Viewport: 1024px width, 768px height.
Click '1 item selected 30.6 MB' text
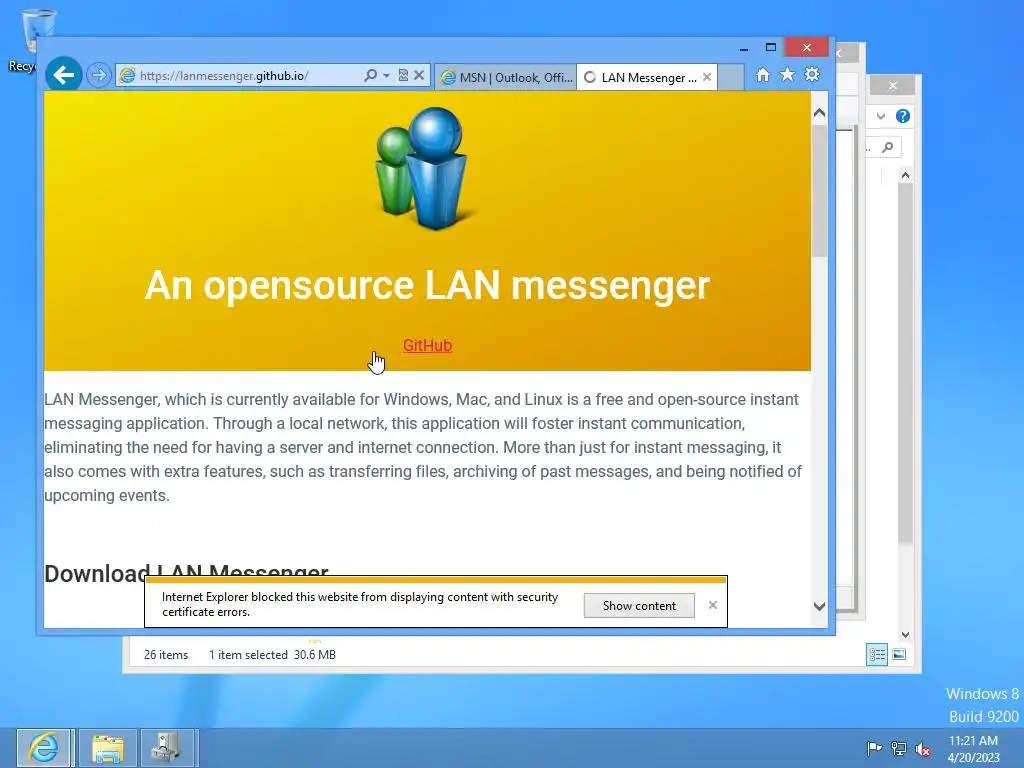coord(272,655)
